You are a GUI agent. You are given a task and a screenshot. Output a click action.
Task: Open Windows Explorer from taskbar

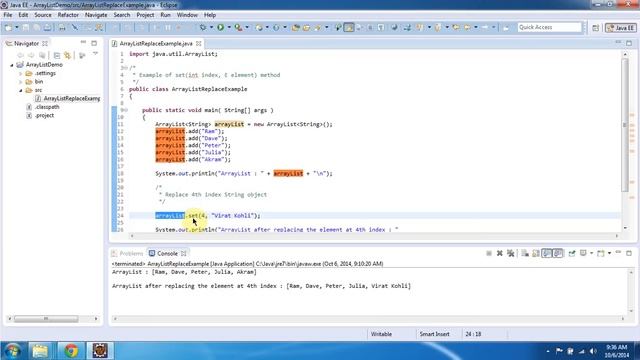(x=40, y=351)
